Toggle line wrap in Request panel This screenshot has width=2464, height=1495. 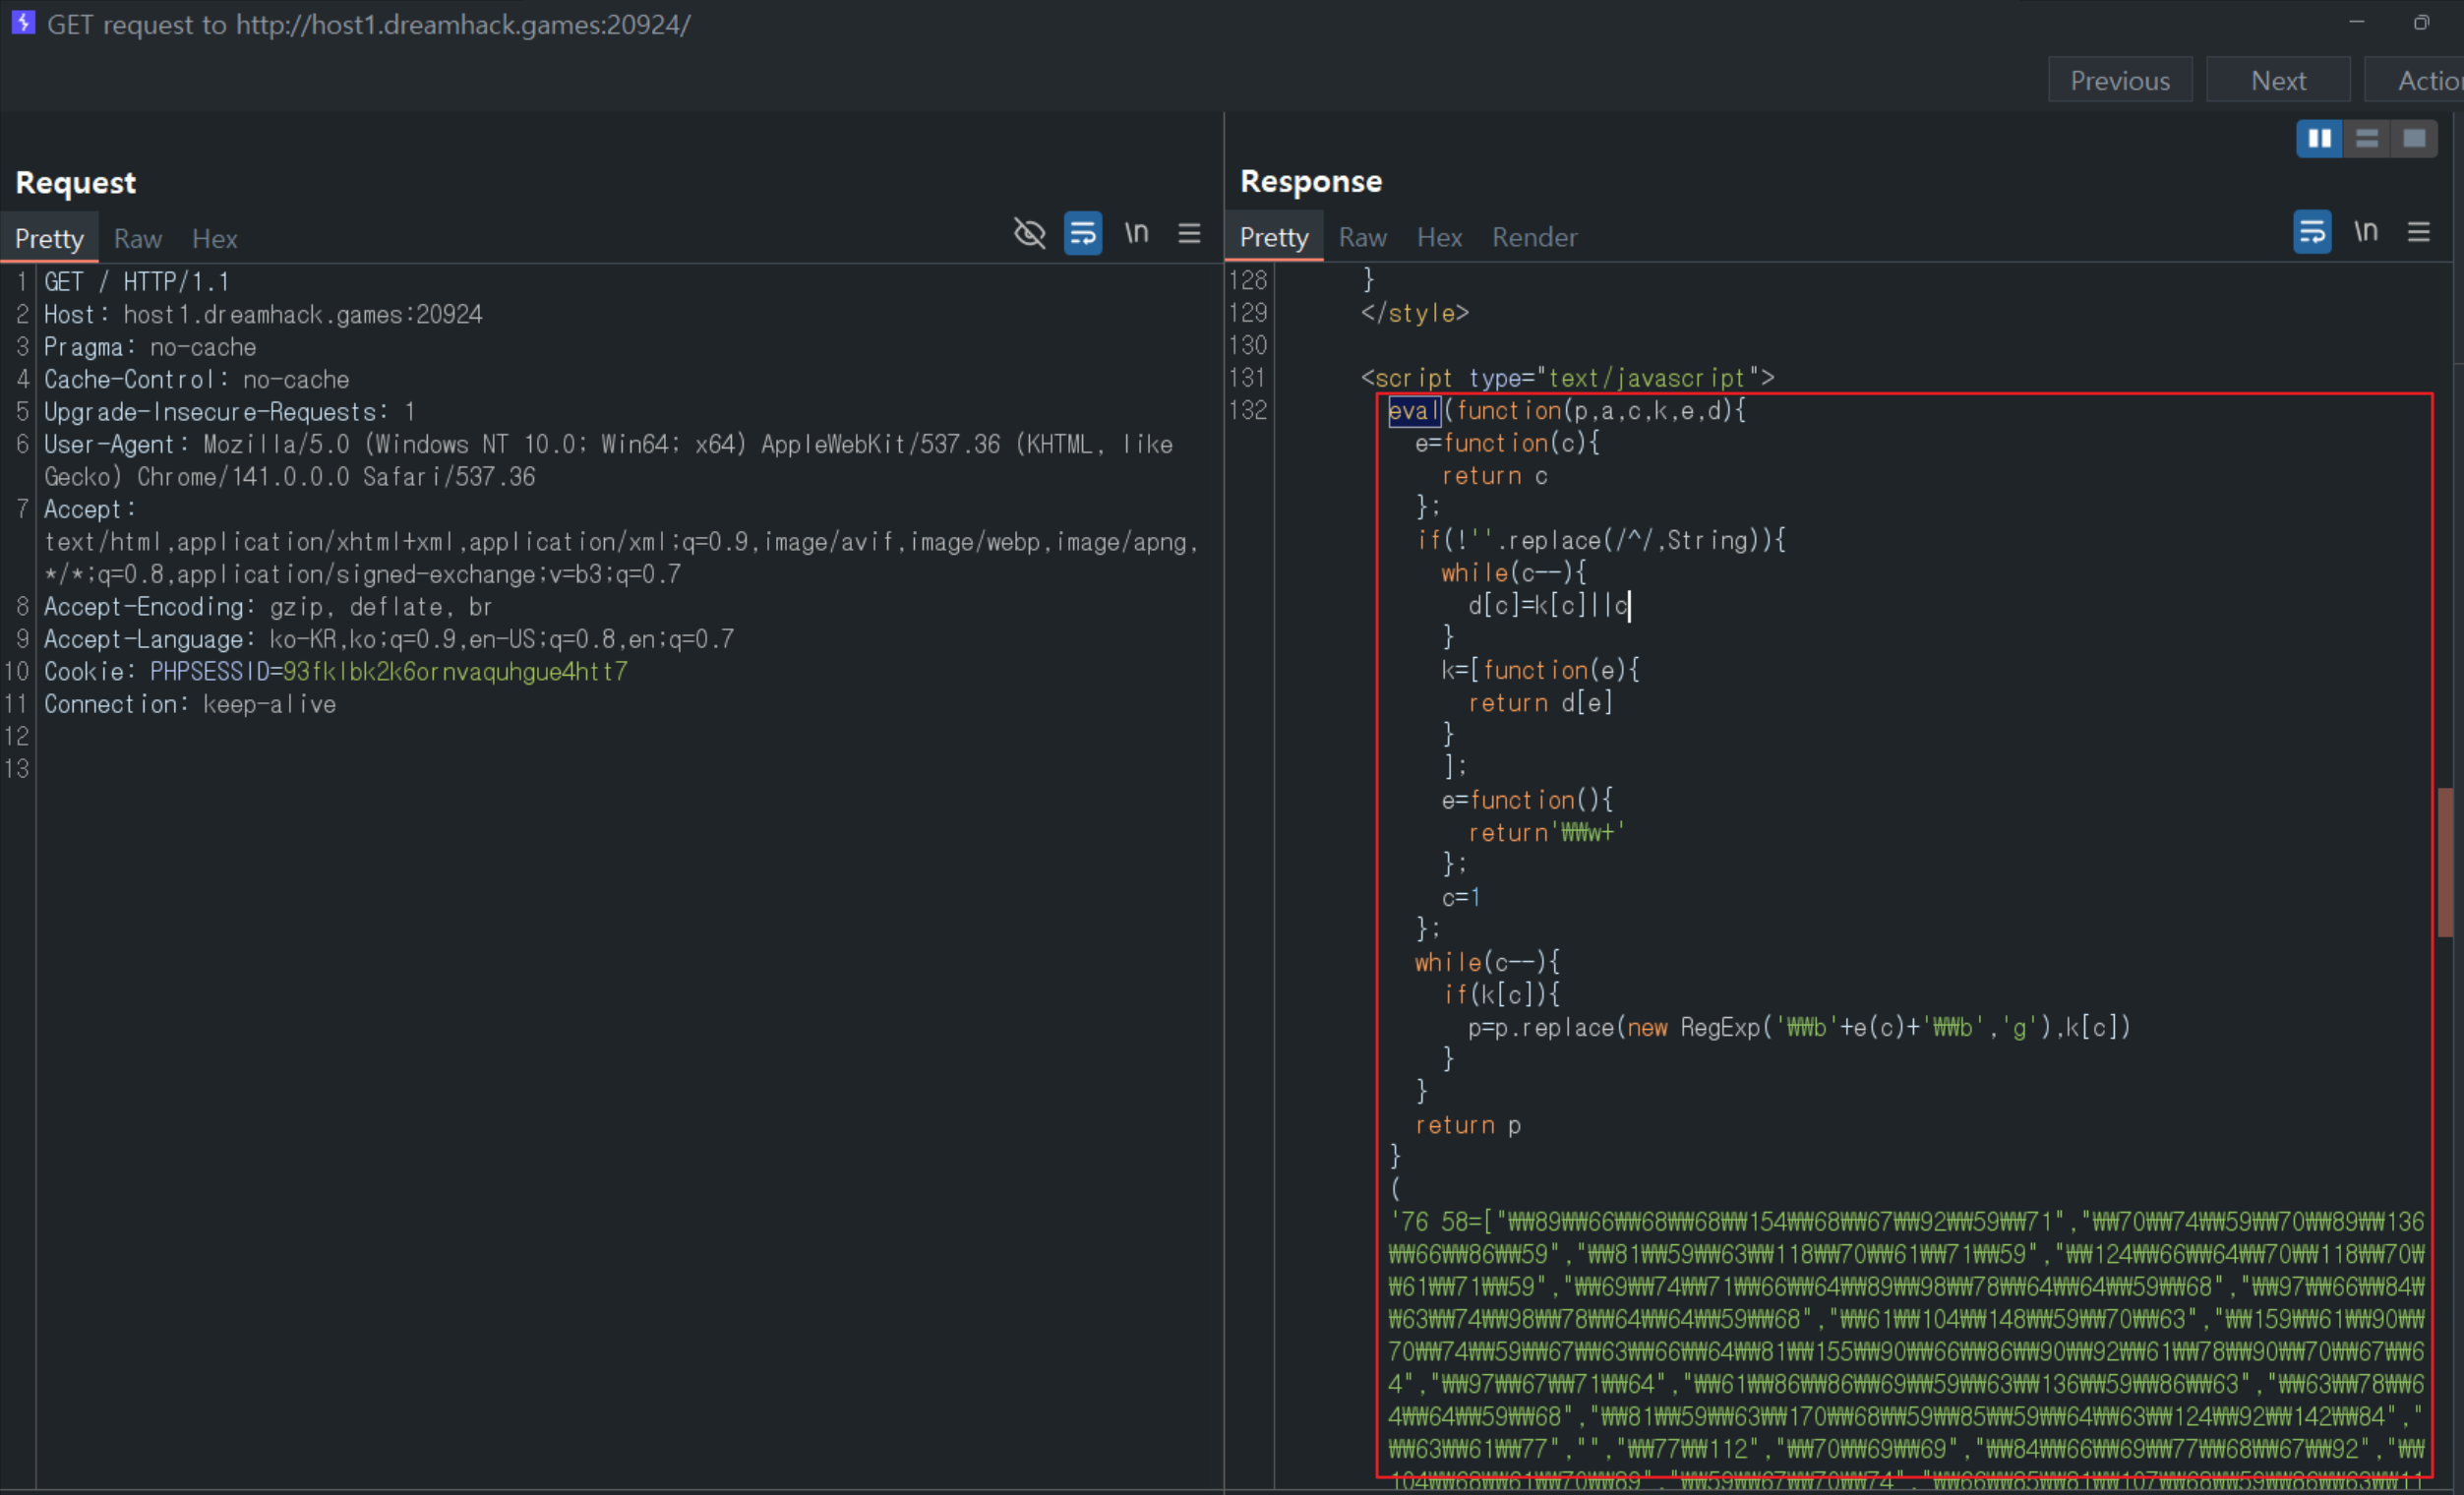tap(1082, 233)
